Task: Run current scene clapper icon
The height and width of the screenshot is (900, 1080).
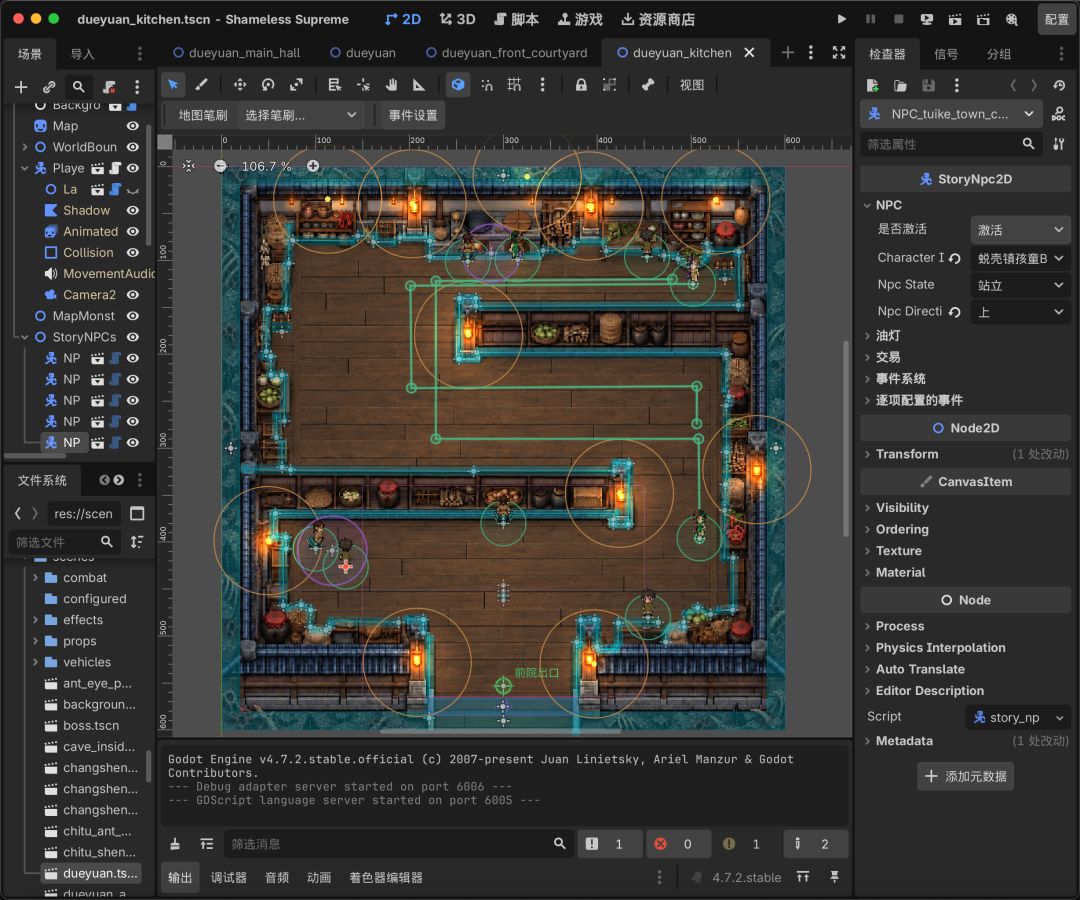Action: pos(955,19)
